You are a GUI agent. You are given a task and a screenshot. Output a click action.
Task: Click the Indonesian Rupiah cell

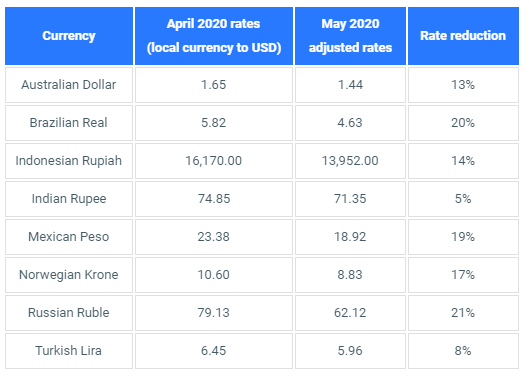coord(69,161)
